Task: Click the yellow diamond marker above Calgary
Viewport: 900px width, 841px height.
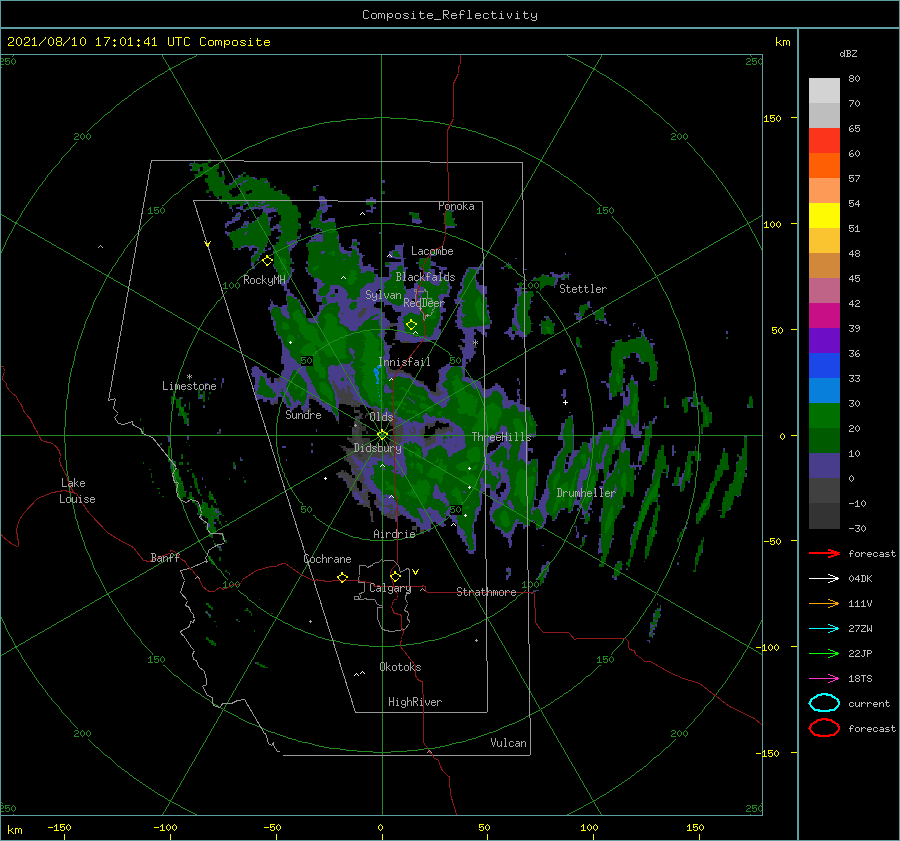Action: click(x=395, y=576)
